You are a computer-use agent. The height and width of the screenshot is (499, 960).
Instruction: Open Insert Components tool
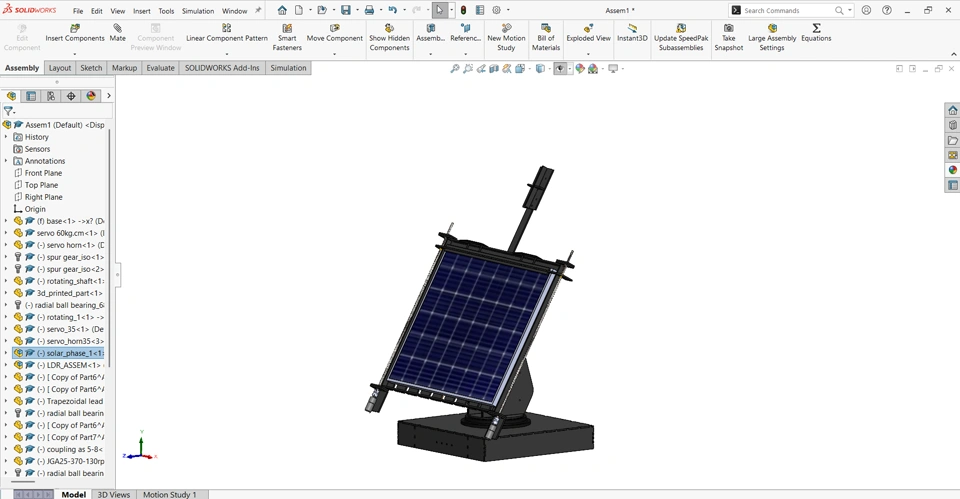(x=74, y=29)
